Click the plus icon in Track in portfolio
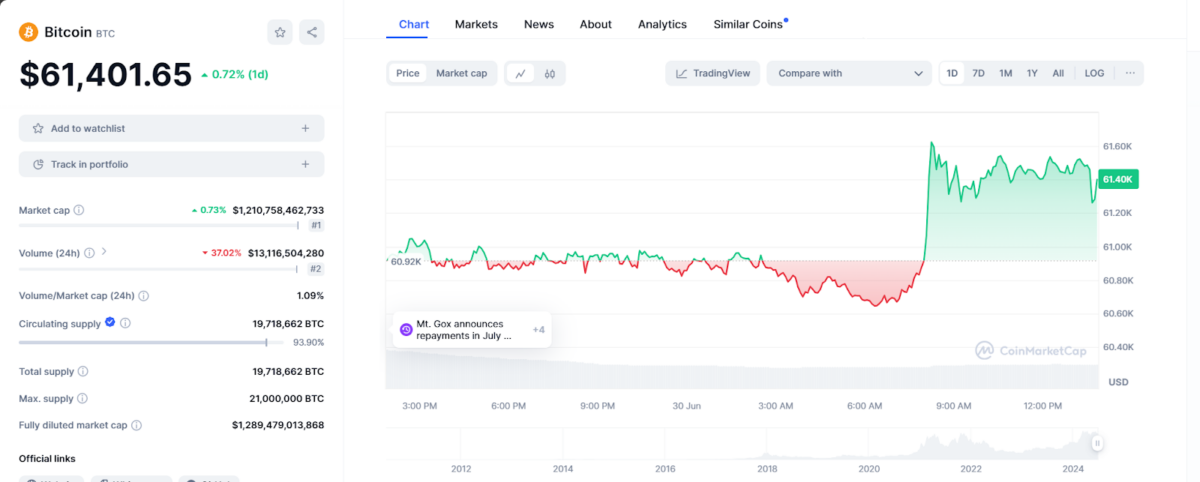1200x482 pixels. point(305,164)
